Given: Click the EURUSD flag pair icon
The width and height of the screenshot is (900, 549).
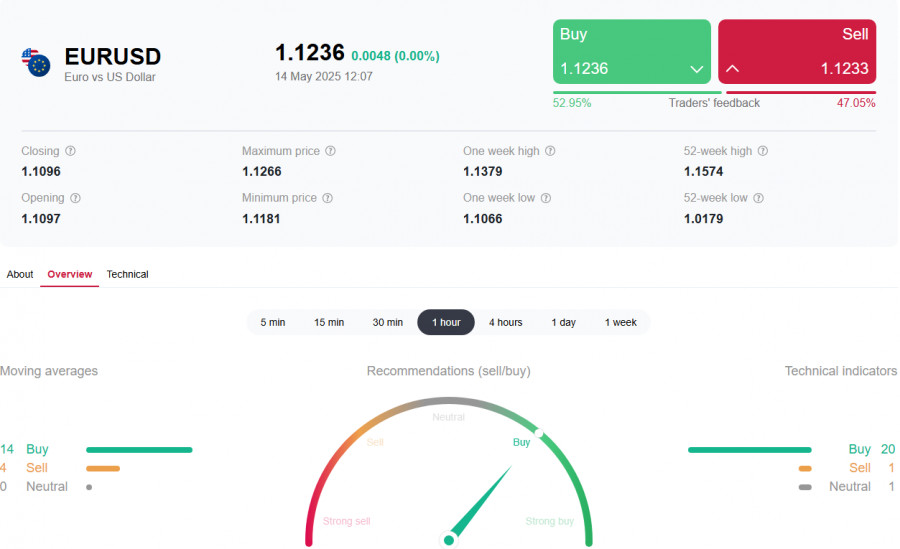Looking at the screenshot, I should point(36,63).
